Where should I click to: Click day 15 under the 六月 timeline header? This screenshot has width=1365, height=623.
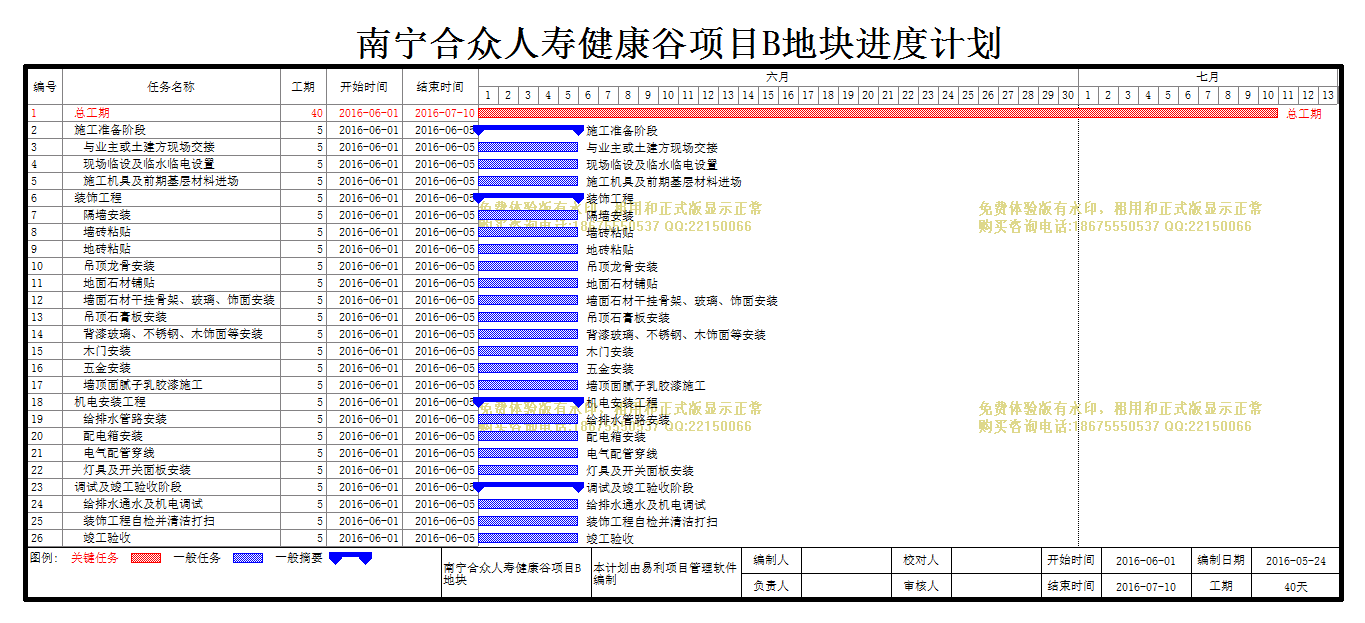click(x=768, y=95)
